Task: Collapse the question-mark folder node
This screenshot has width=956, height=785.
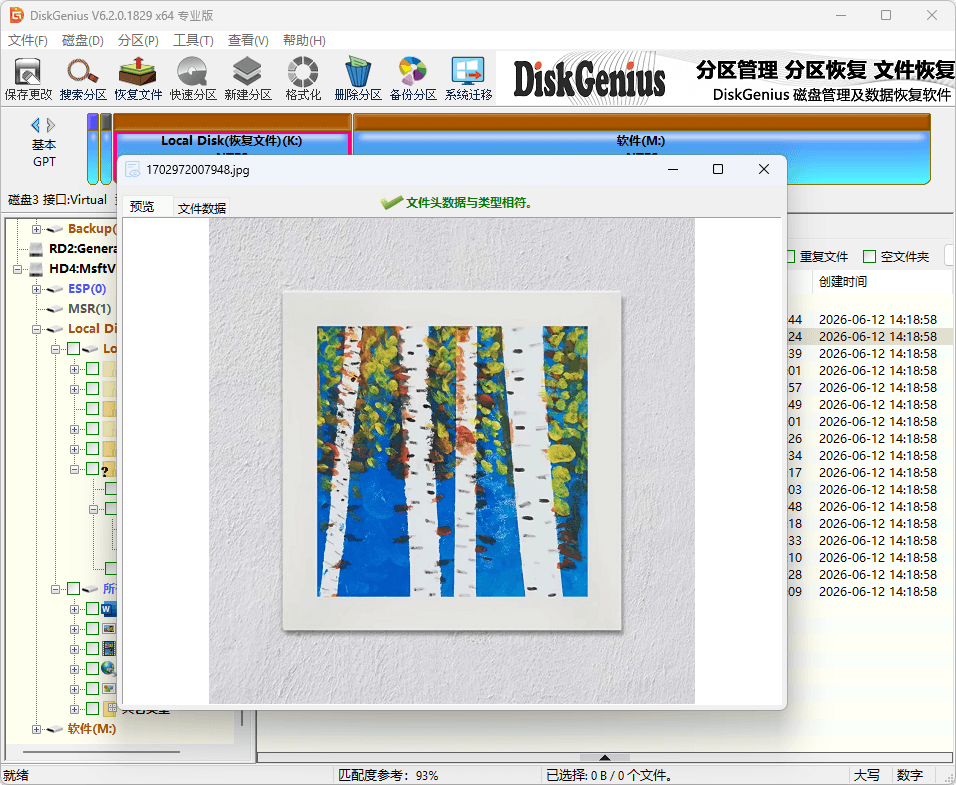Action: pos(74,469)
